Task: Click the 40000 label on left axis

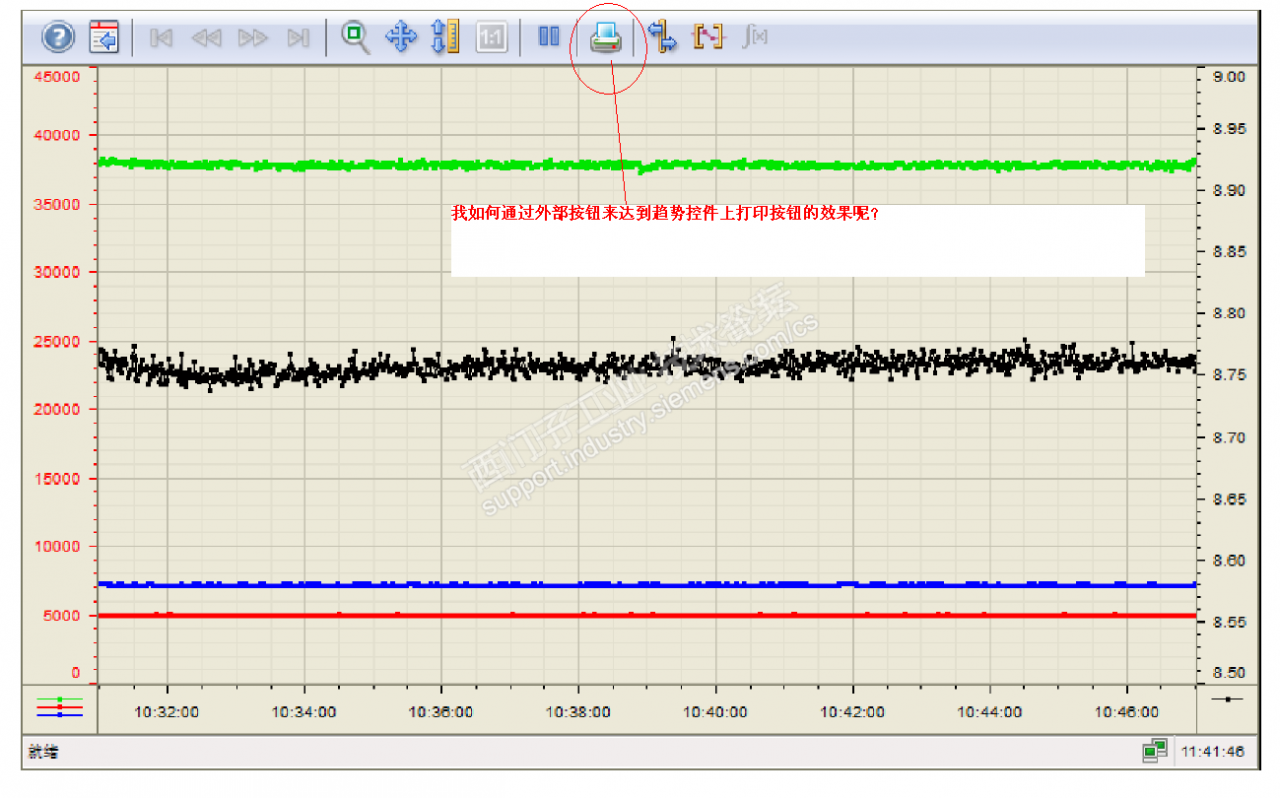Action: [57, 135]
